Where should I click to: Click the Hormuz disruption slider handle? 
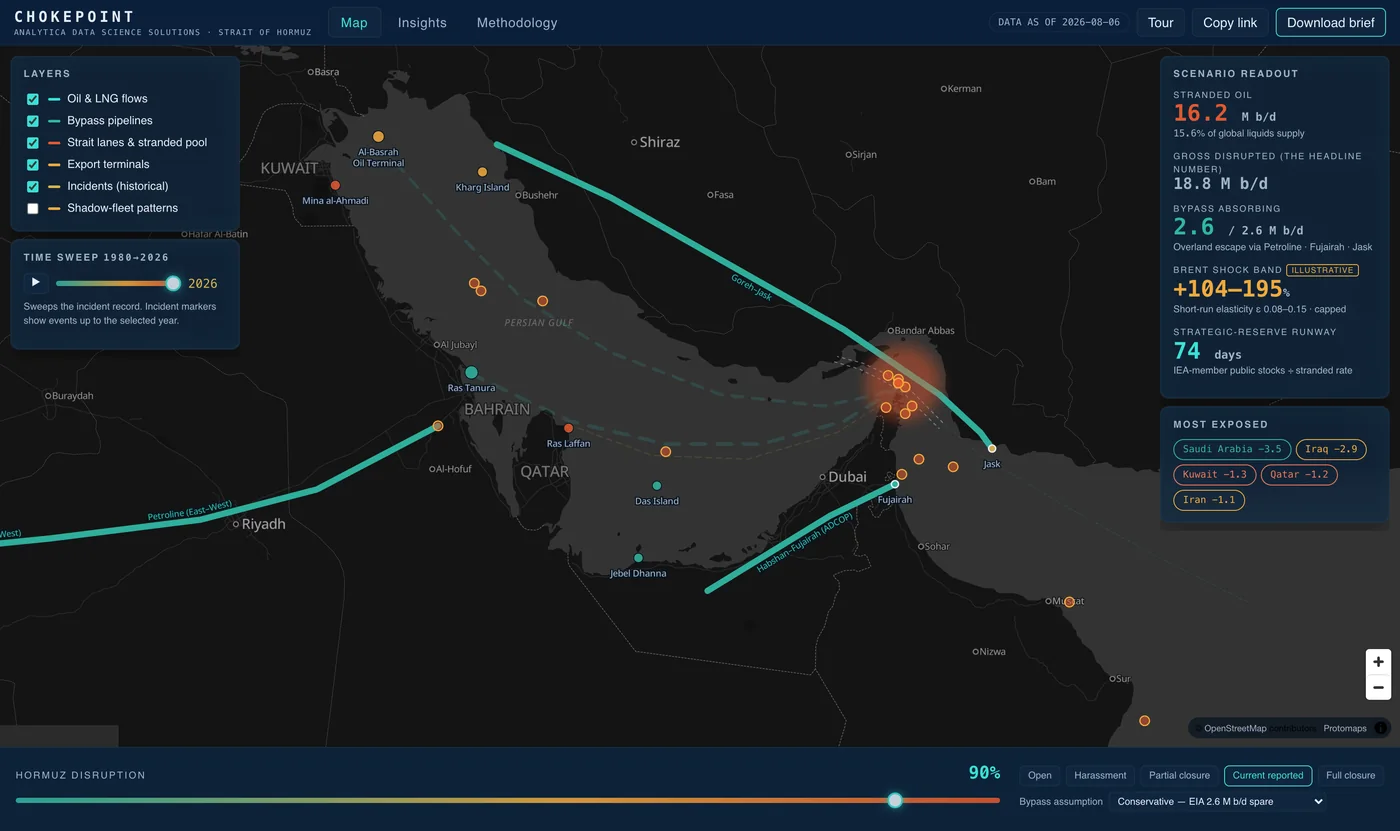click(895, 800)
